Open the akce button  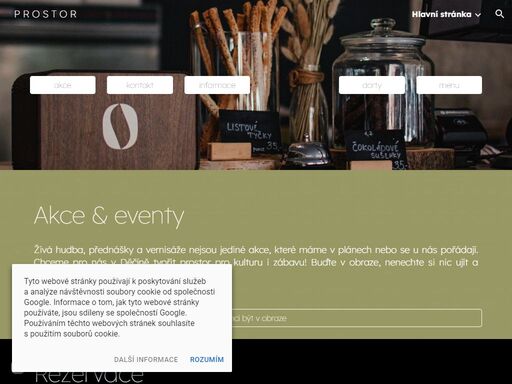[x=63, y=85]
